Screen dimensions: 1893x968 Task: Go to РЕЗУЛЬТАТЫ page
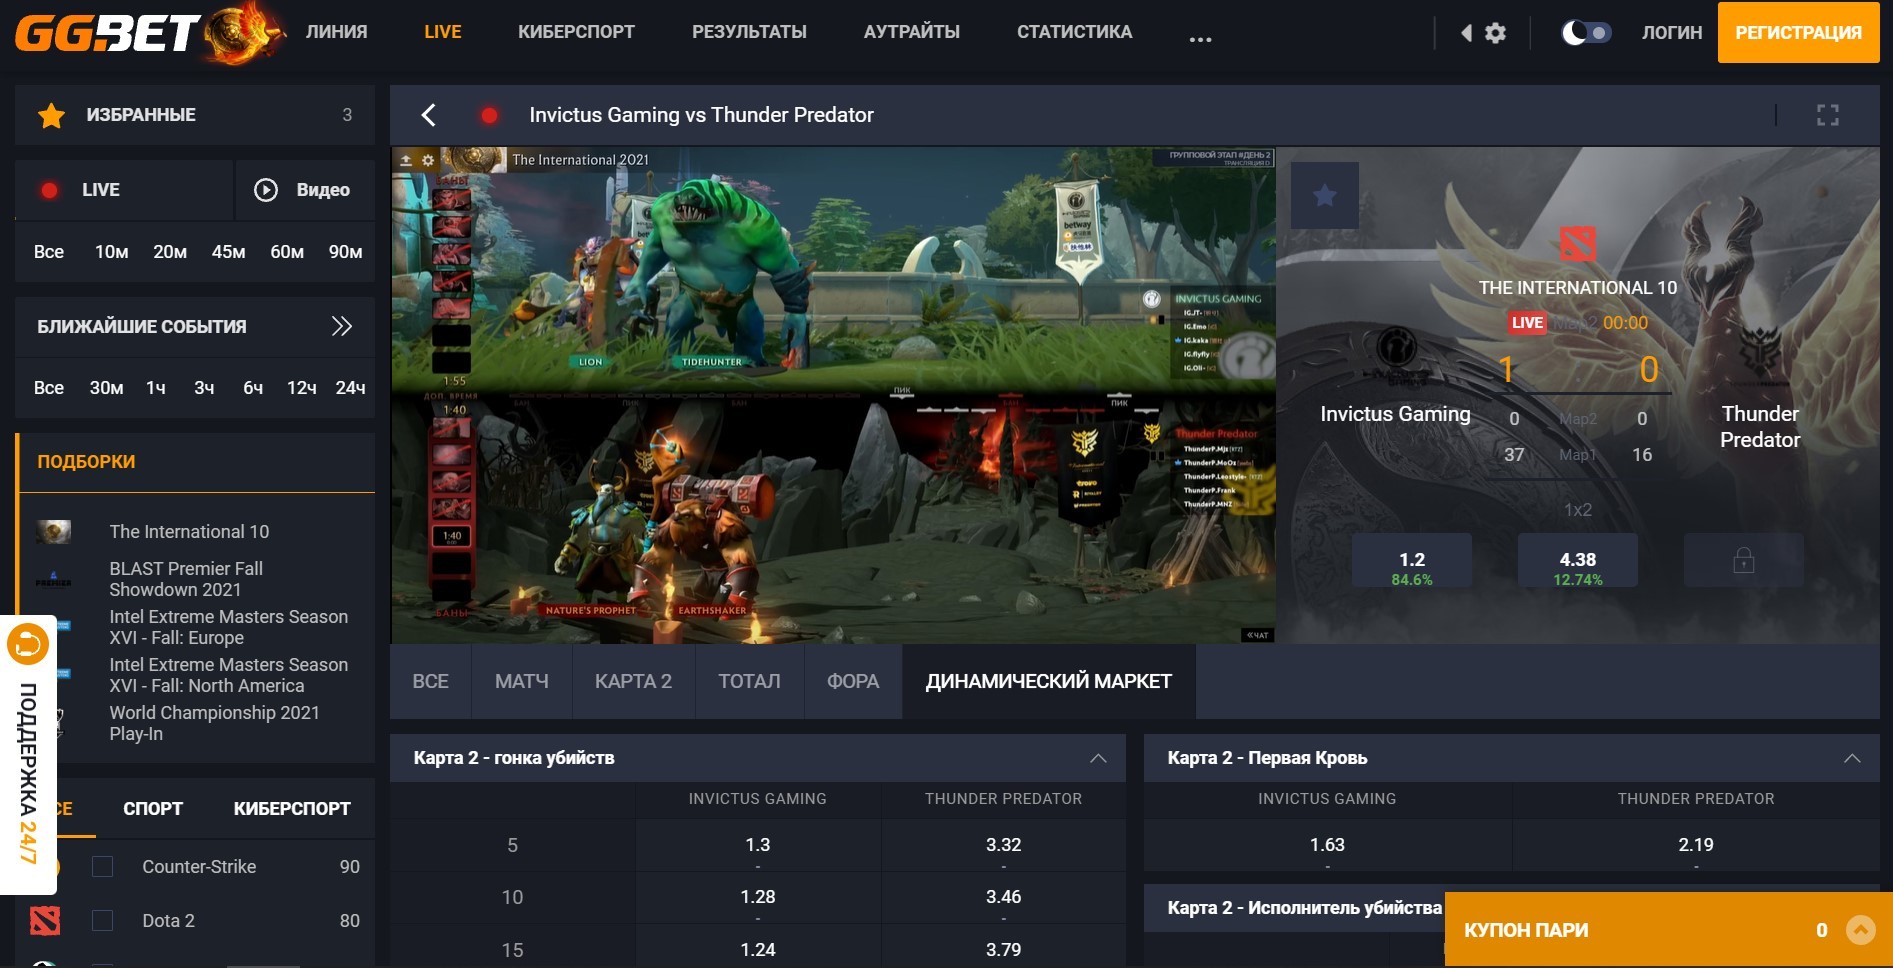tap(749, 32)
